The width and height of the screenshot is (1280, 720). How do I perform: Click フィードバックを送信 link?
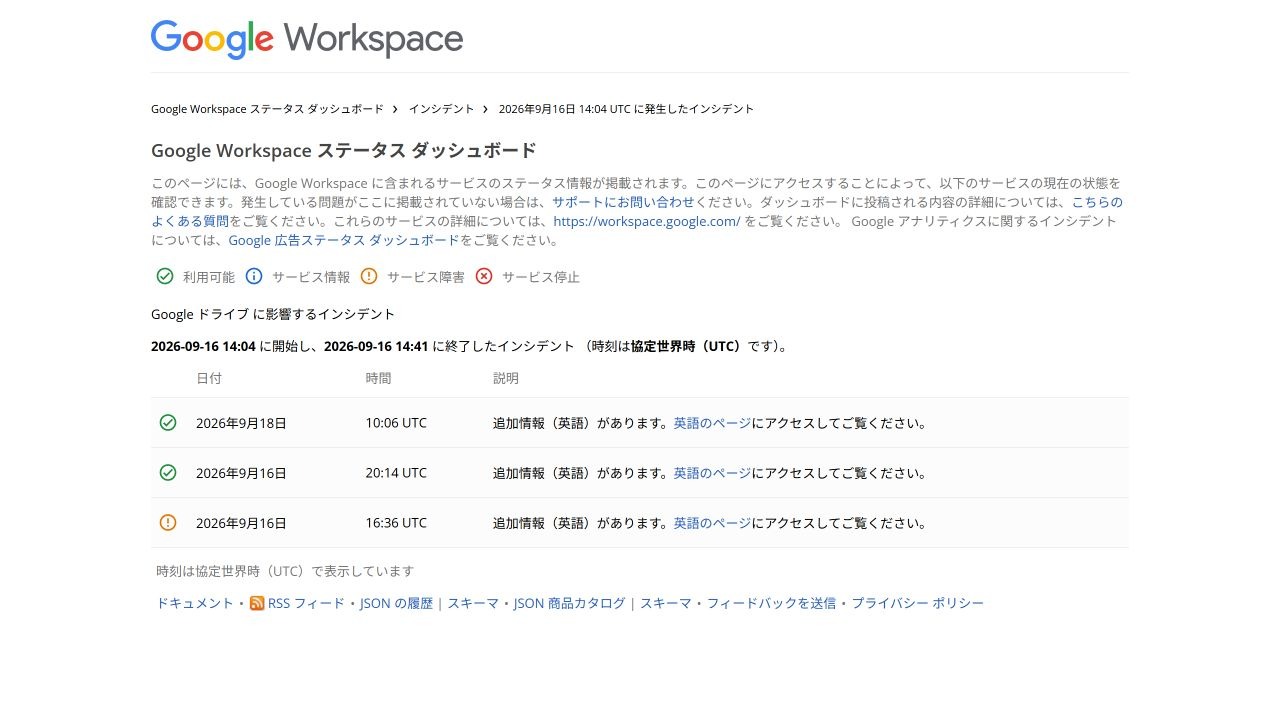click(771, 603)
